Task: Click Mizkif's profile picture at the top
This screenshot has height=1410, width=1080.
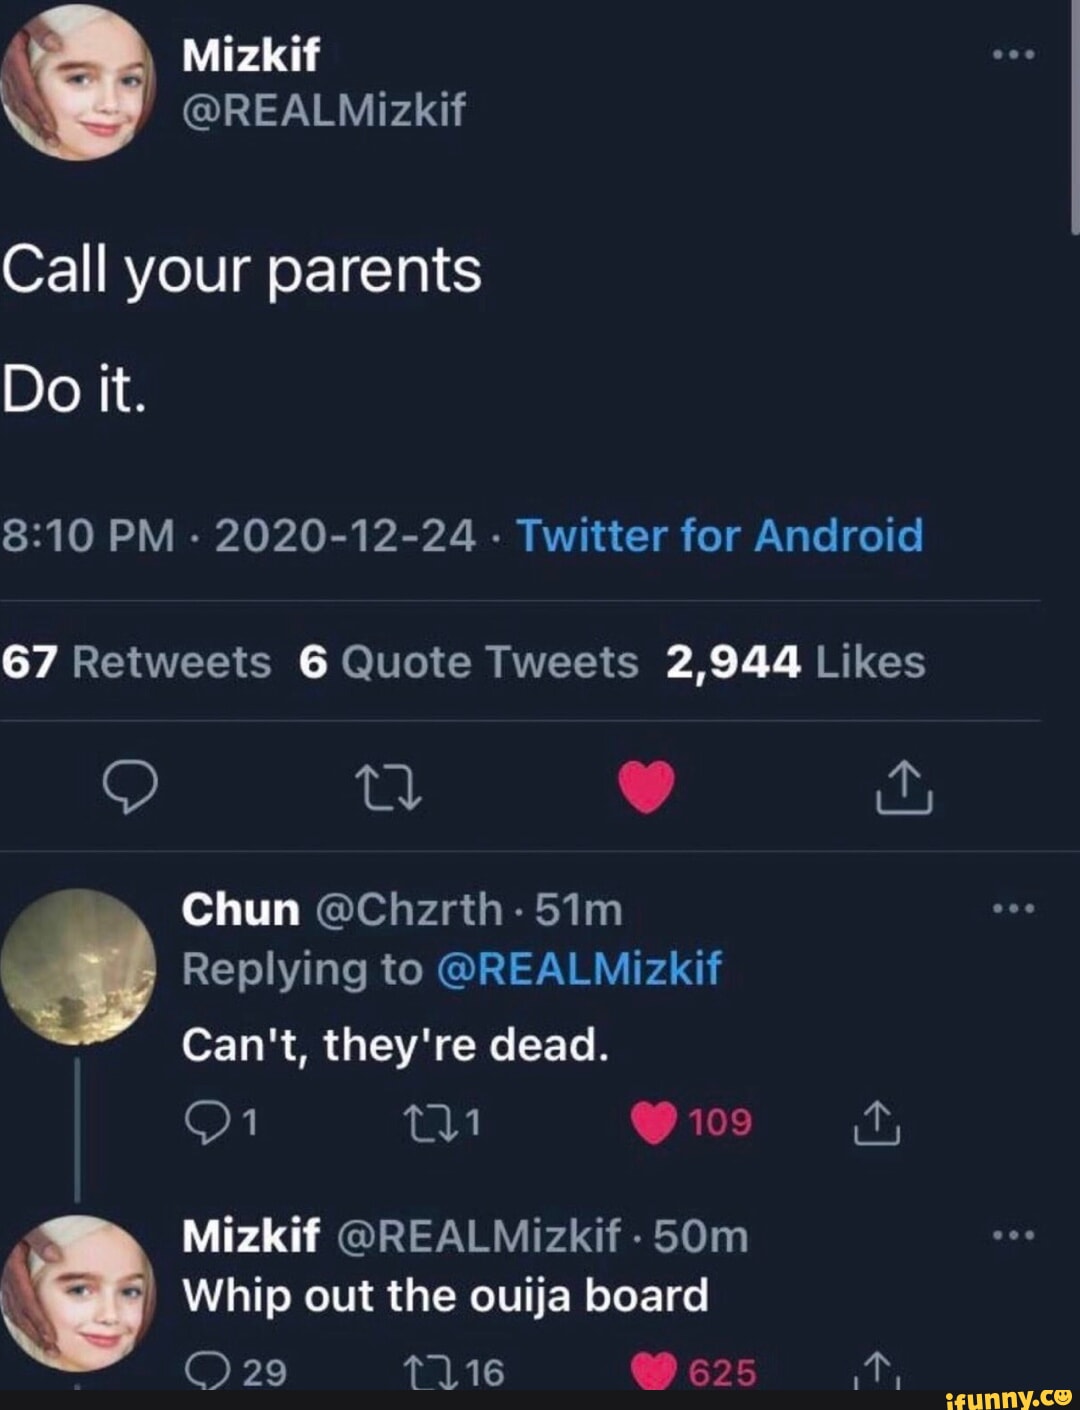Action: [x=80, y=80]
